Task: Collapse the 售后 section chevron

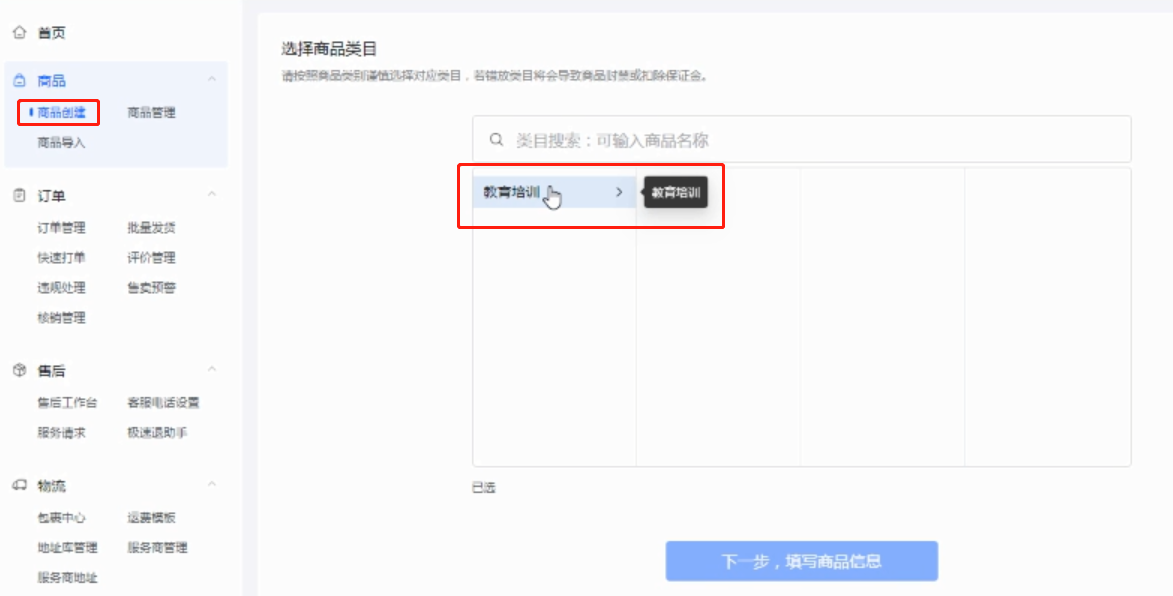Action: point(212,369)
